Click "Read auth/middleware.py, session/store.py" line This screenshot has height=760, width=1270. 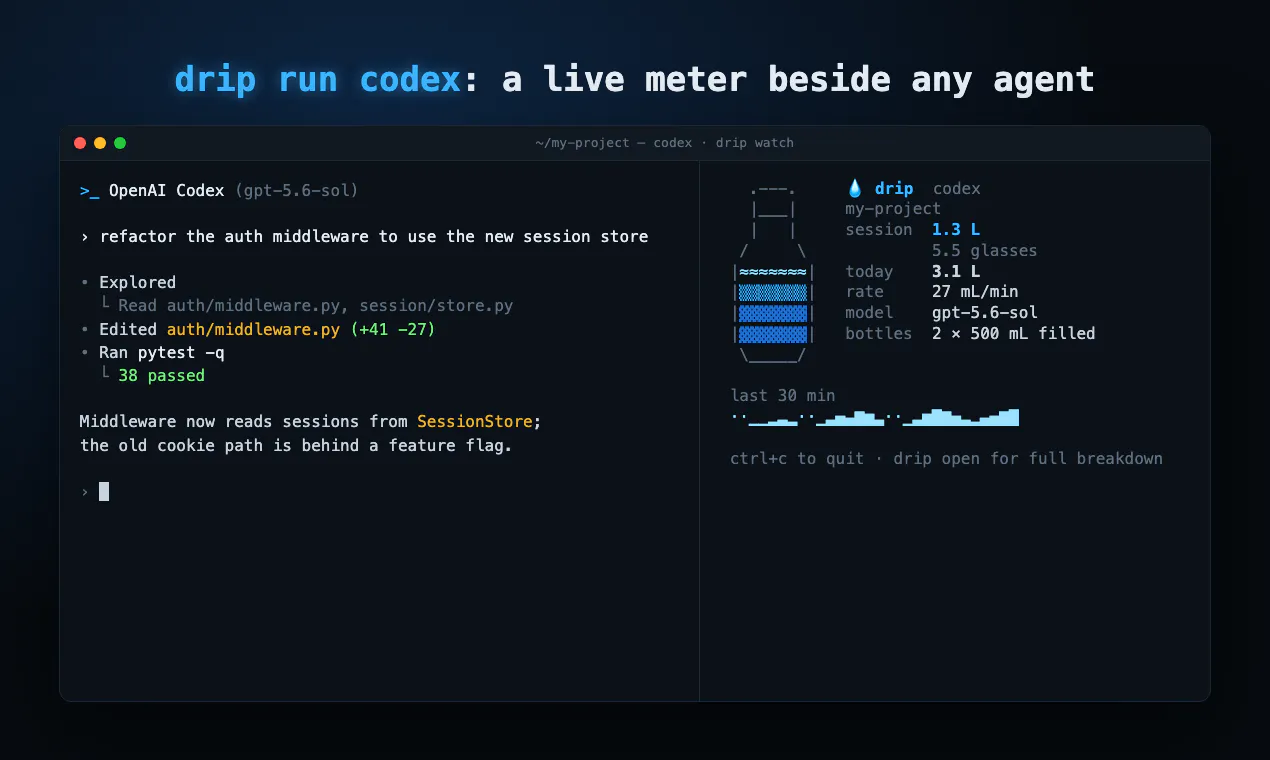308,306
